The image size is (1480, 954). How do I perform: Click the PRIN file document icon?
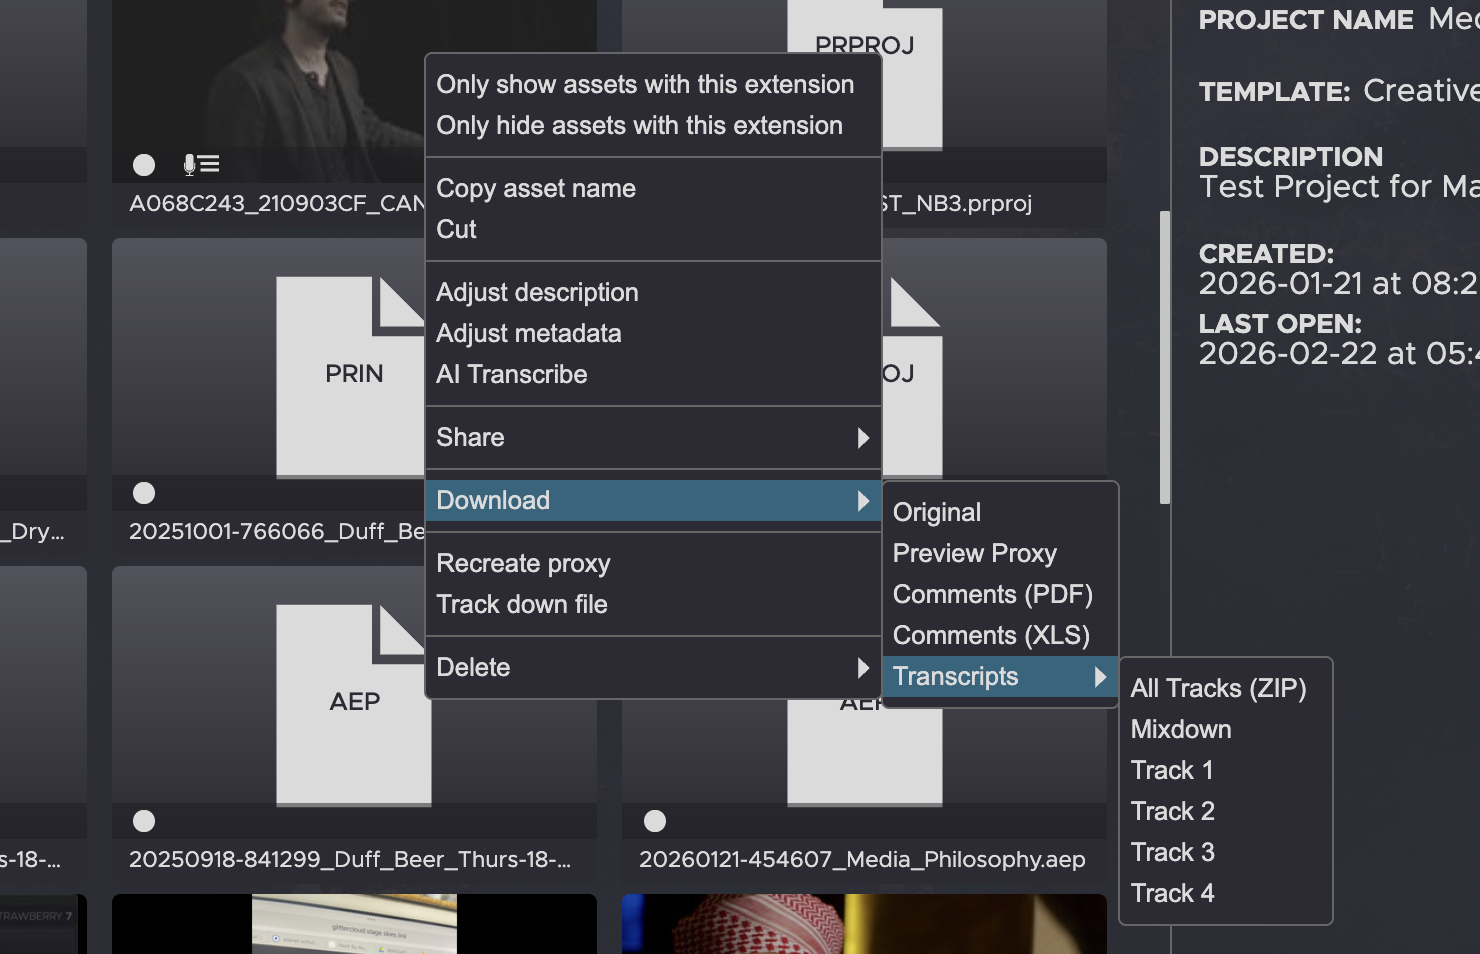[352, 375]
